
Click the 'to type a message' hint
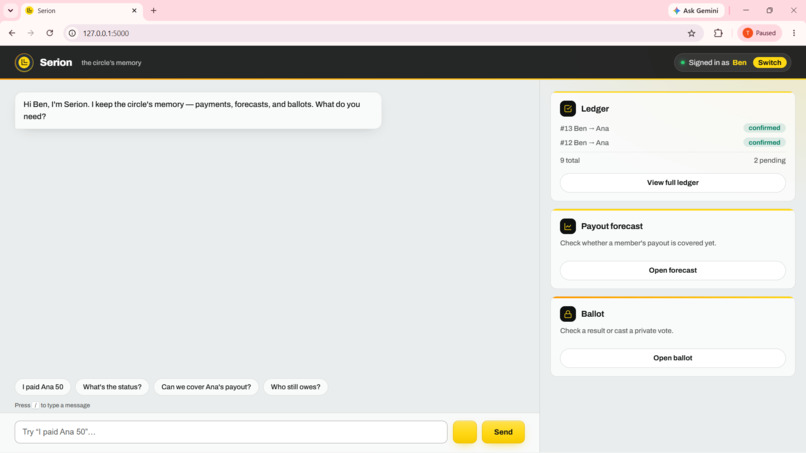65,405
